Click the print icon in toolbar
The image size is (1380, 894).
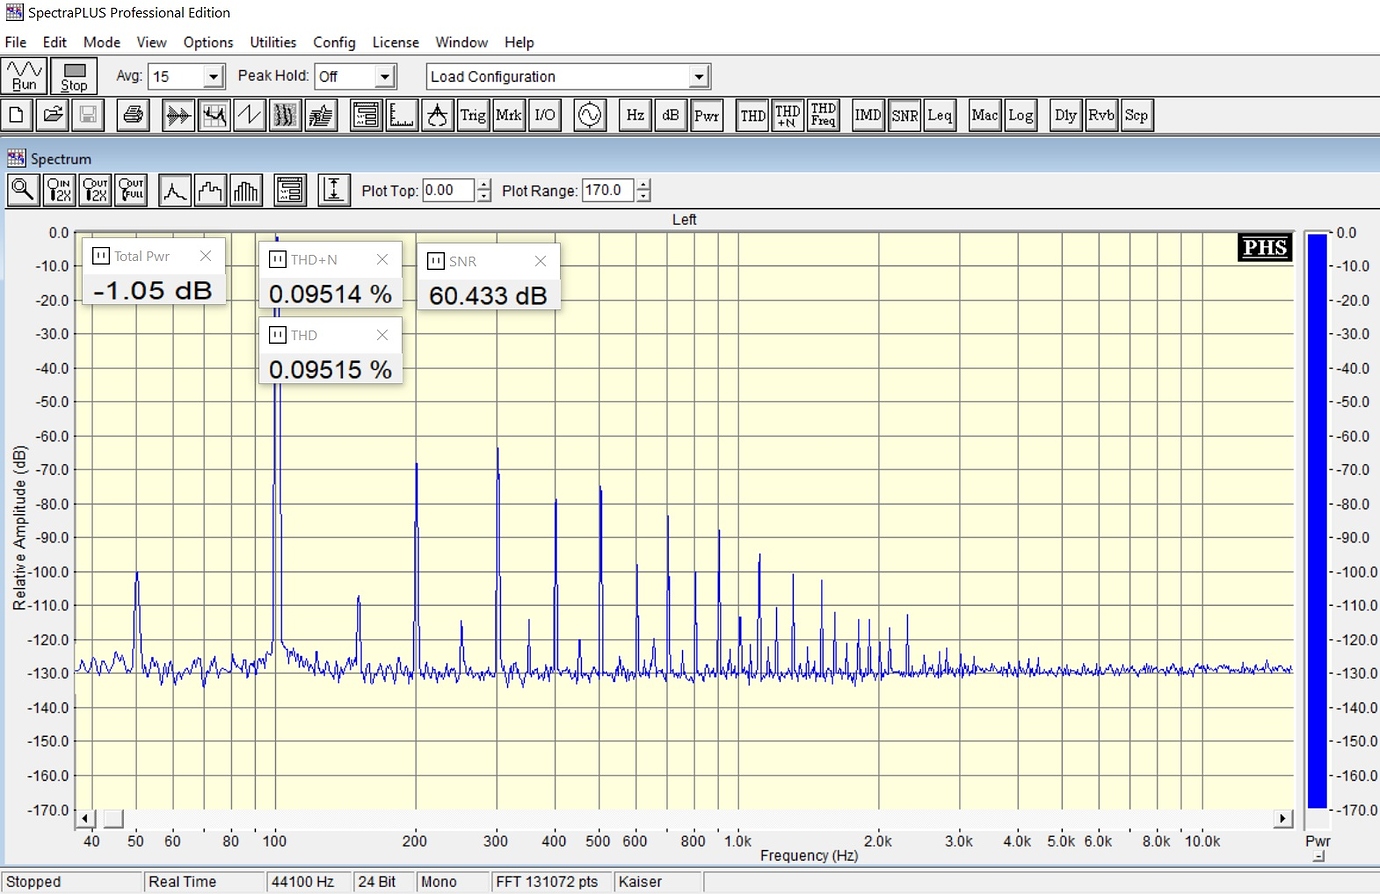pyautogui.click(x=132, y=115)
